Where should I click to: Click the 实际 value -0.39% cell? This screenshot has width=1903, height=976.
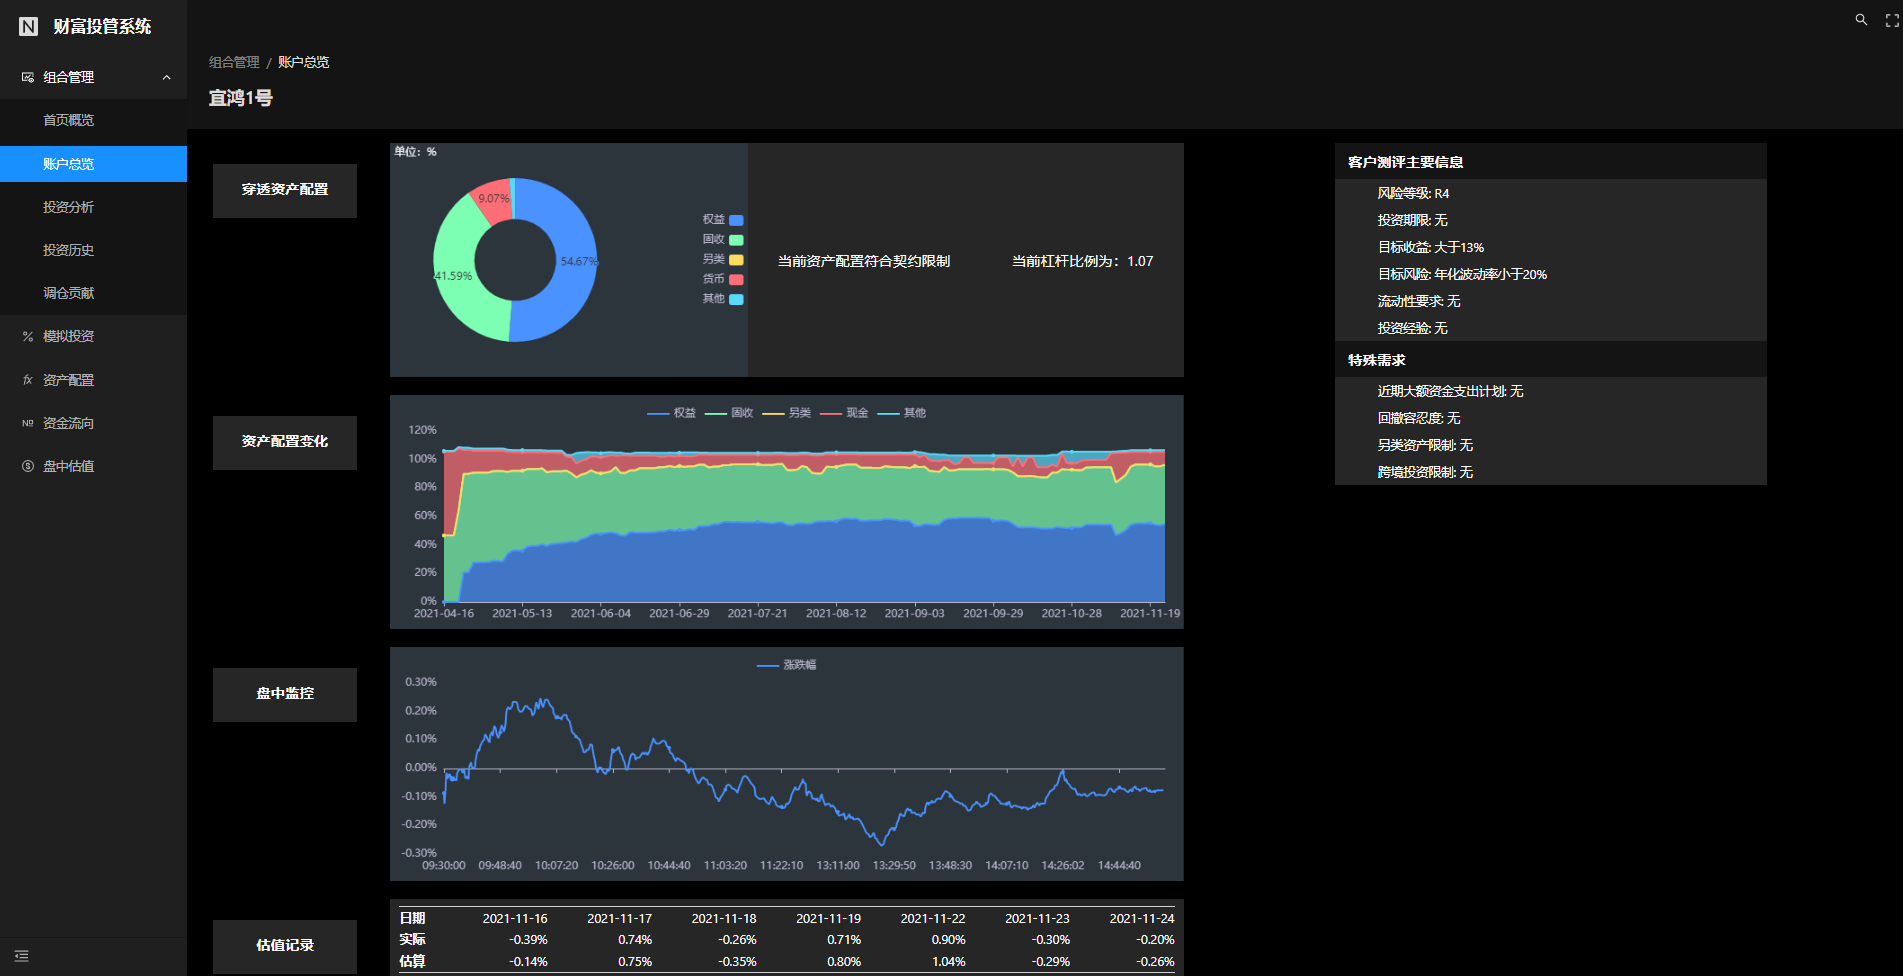click(x=528, y=940)
